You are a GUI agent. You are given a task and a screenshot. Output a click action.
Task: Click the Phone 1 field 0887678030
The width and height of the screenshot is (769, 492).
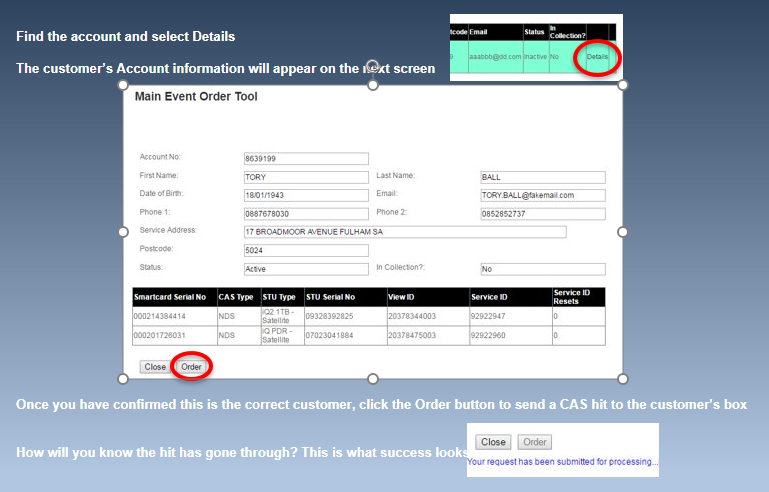[x=306, y=214]
